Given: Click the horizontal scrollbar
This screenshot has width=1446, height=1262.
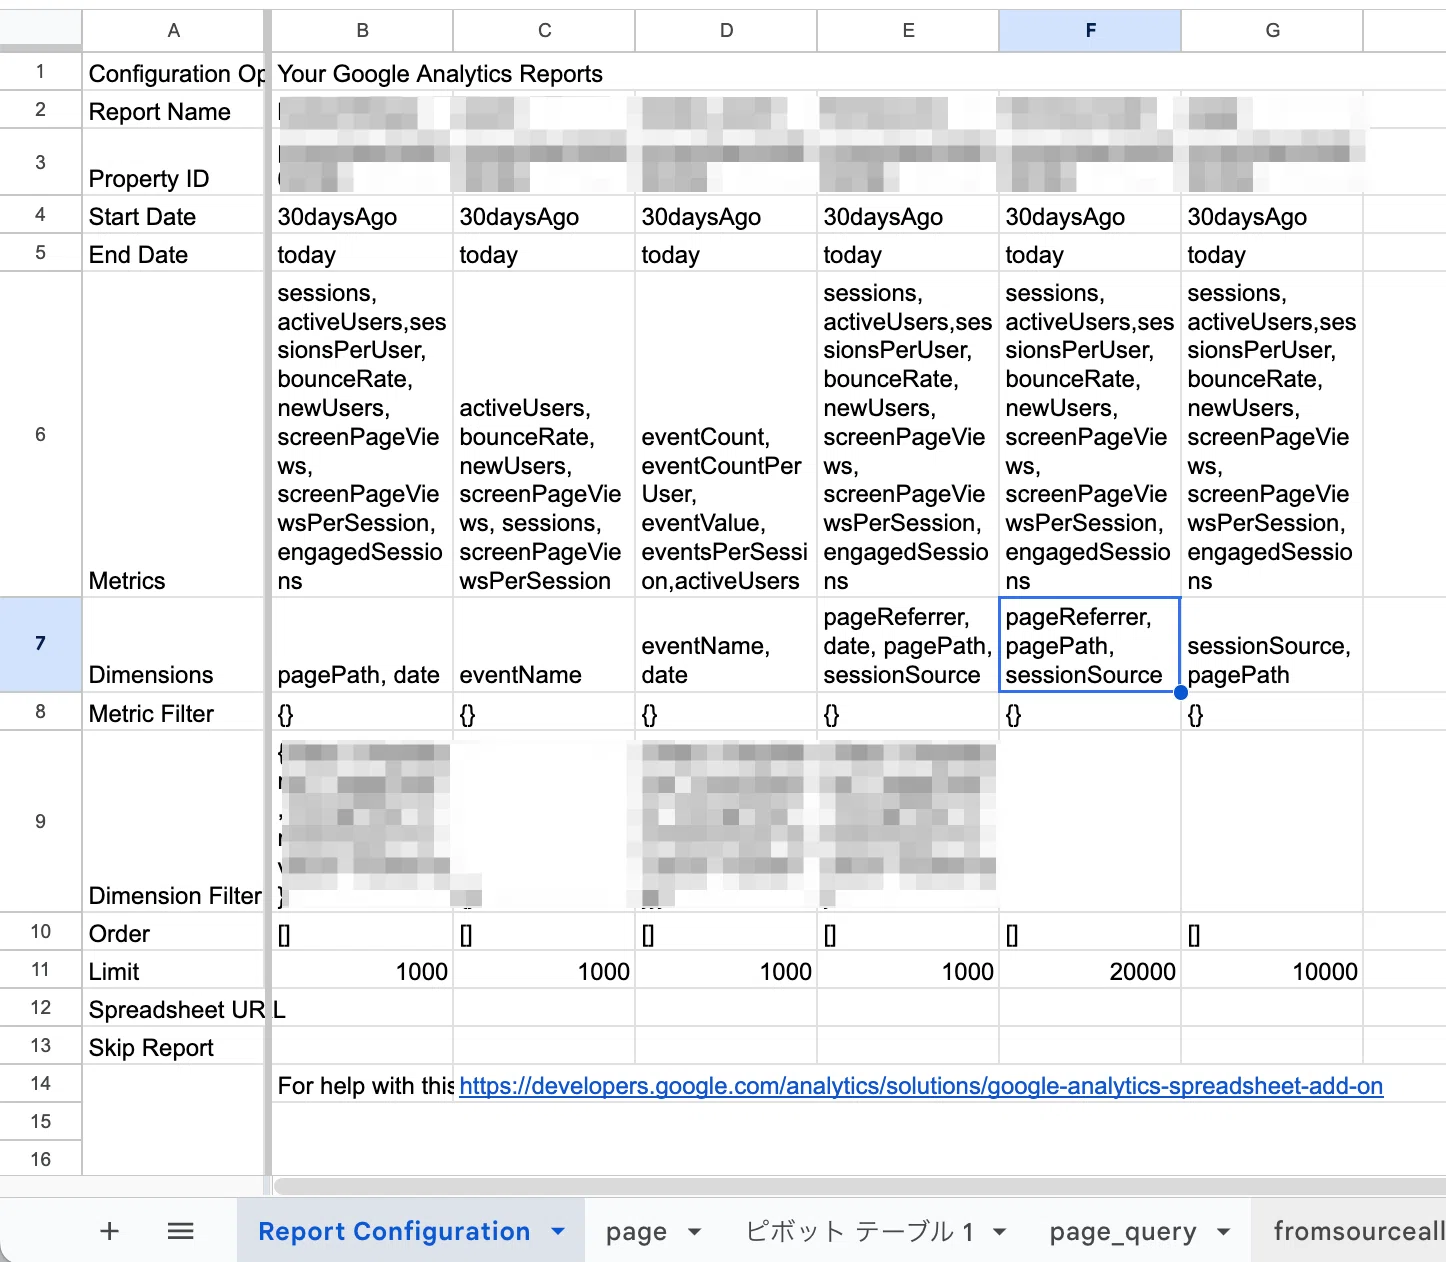Looking at the screenshot, I should tap(860, 1186).
